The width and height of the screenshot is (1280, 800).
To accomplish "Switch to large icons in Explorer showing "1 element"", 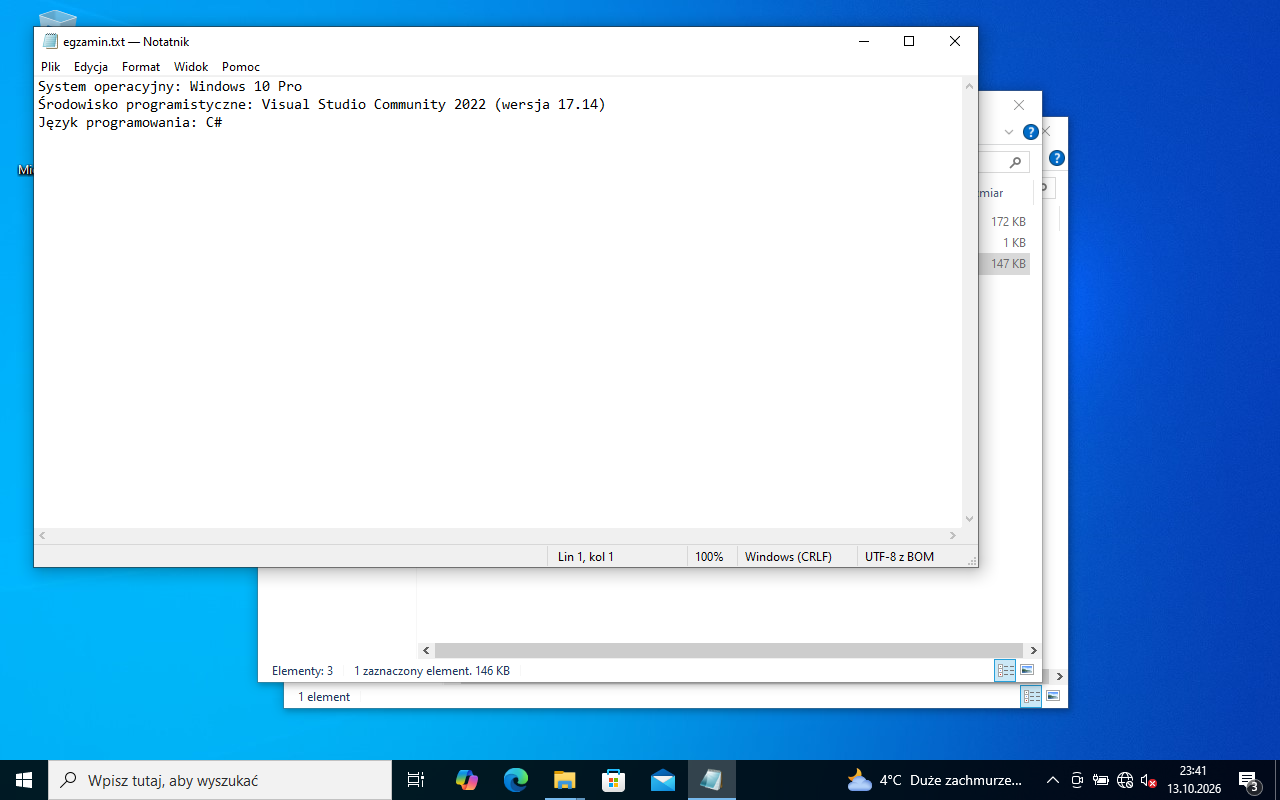I will 1053,697.
